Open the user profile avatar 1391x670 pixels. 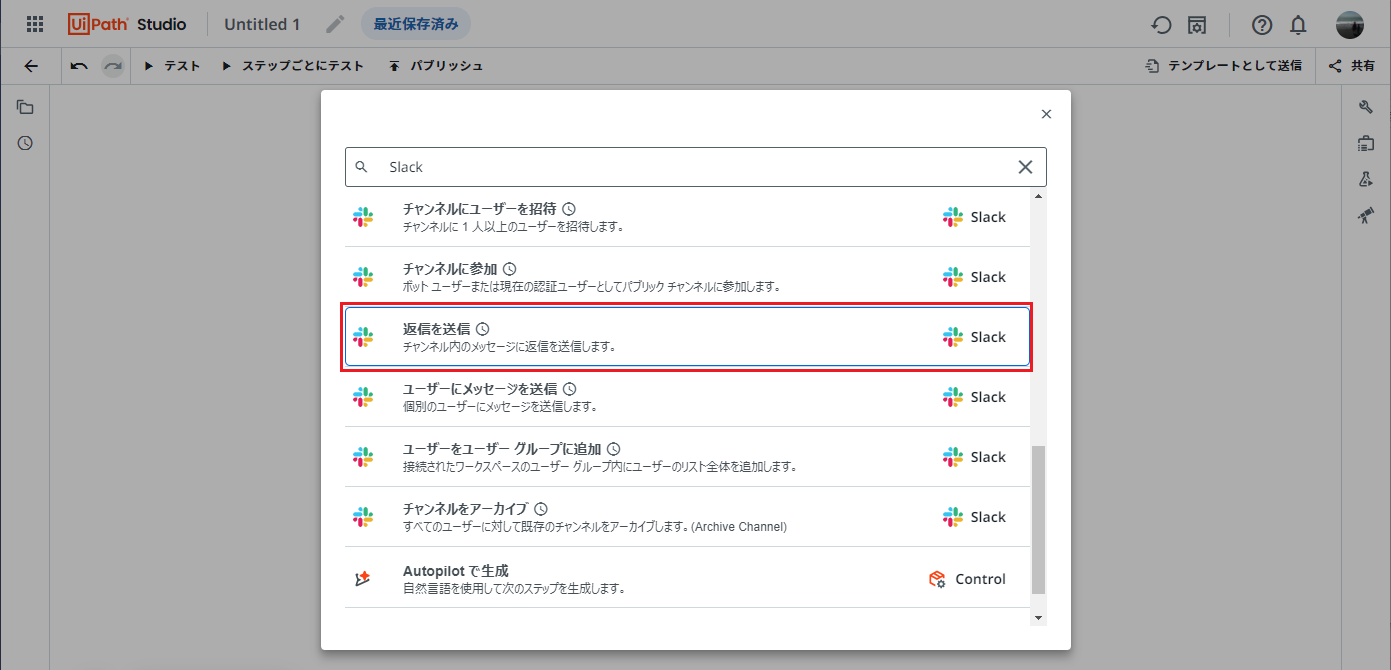click(x=1350, y=25)
